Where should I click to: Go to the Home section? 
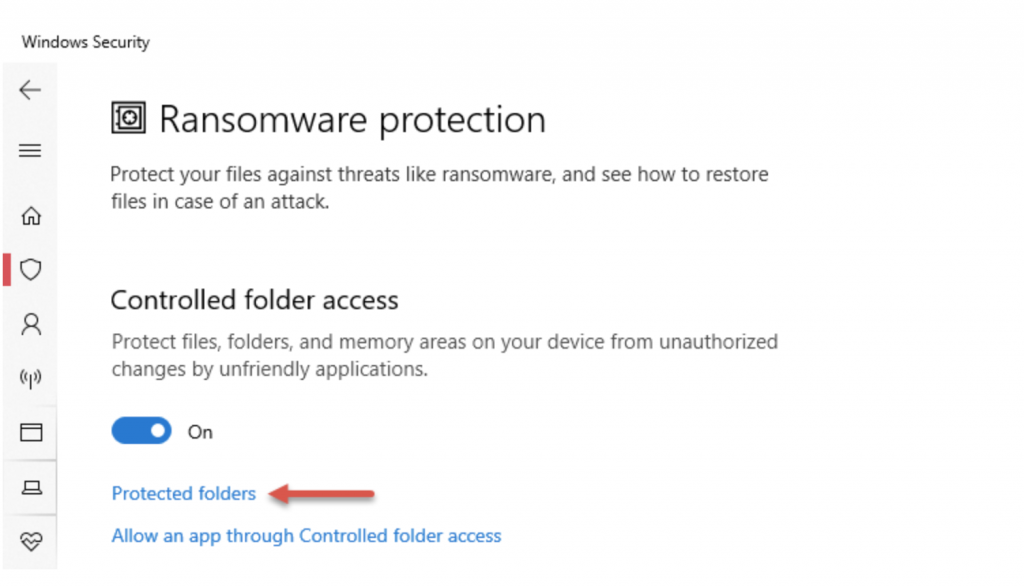31,215
